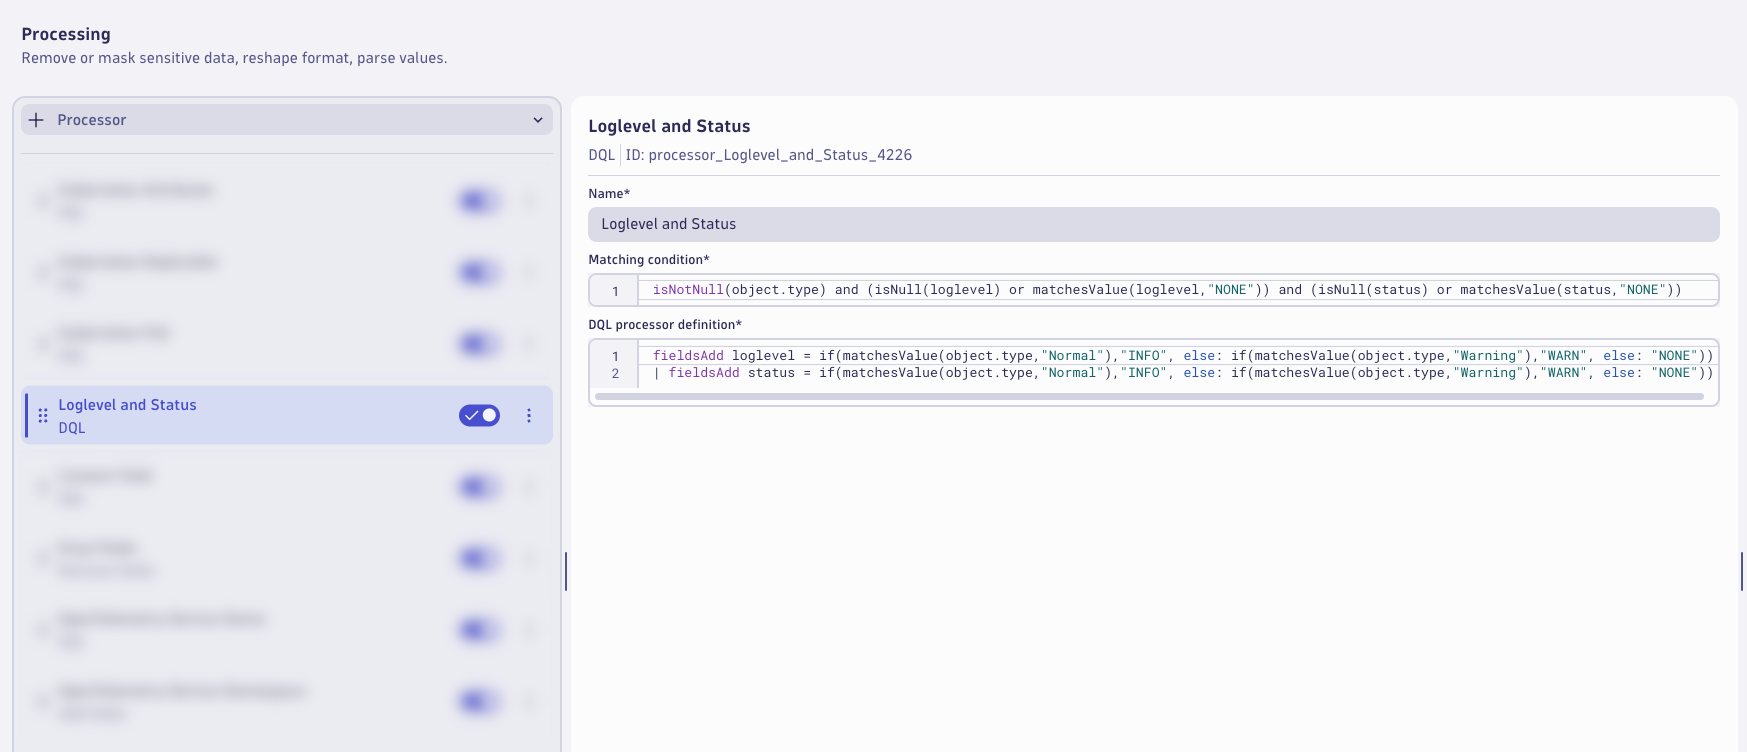This screenshot has height=752, width=1747.
Task: Click the Loglevel and Status heading
Action: pos(669,126)
